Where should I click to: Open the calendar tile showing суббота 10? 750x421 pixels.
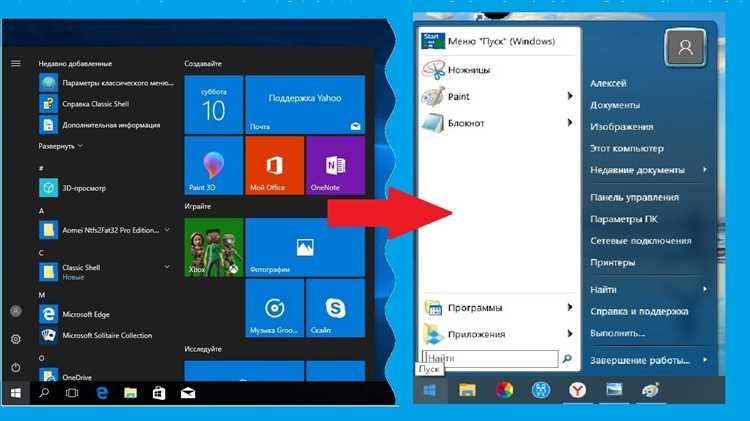click(213, 105)
